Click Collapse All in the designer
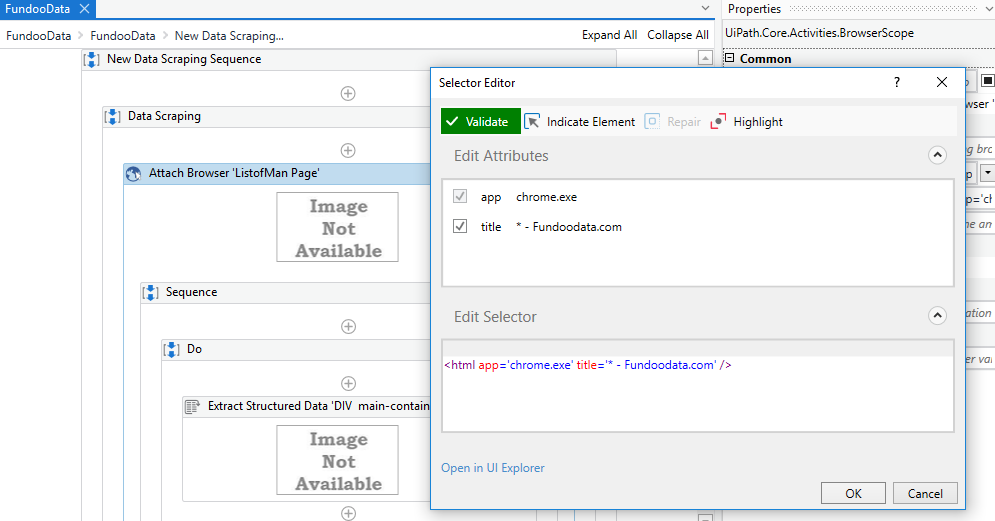The width and height of the screenshot is (995, 521). [x=678, y=35]
